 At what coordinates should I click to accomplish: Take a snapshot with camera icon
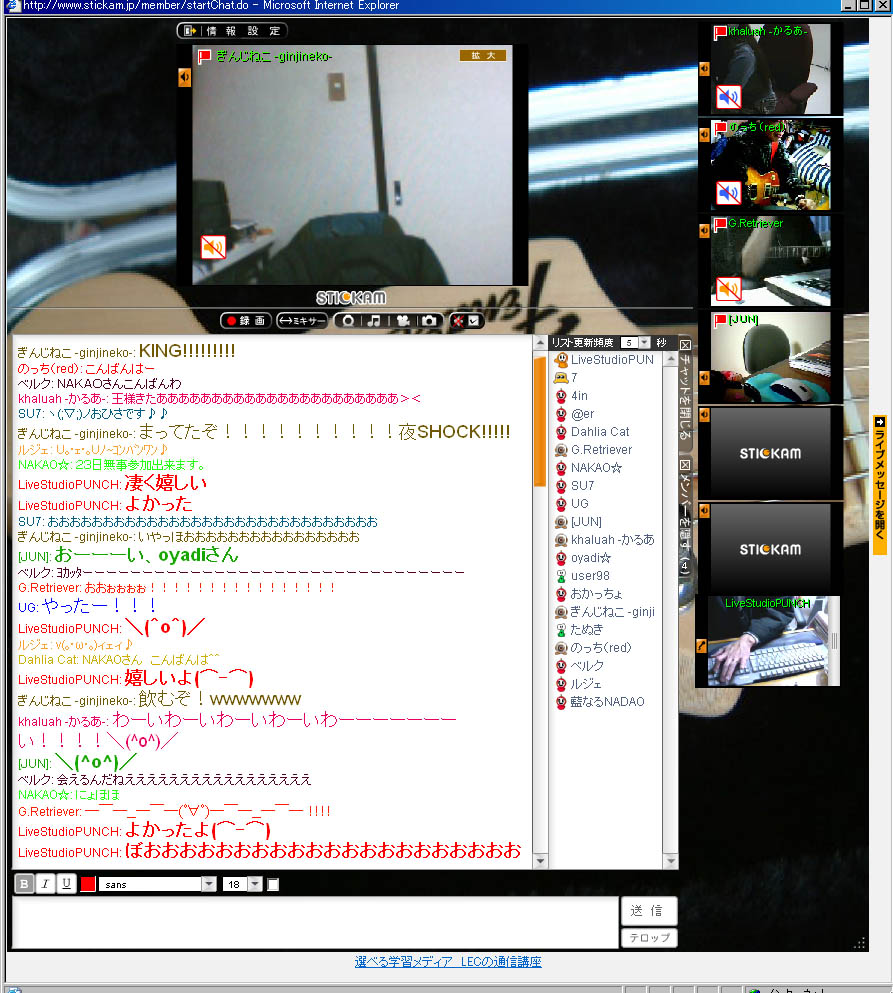(429, 321)
